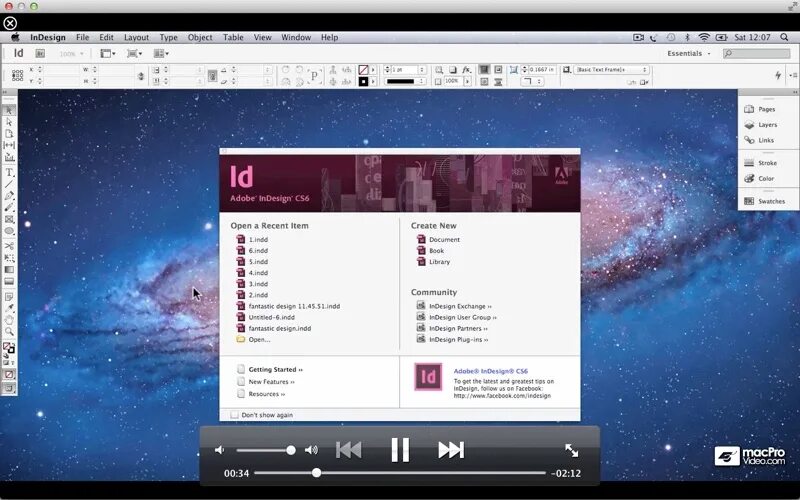Open the Object menu
Screen dimensions: 800x500
coord(199,37)
